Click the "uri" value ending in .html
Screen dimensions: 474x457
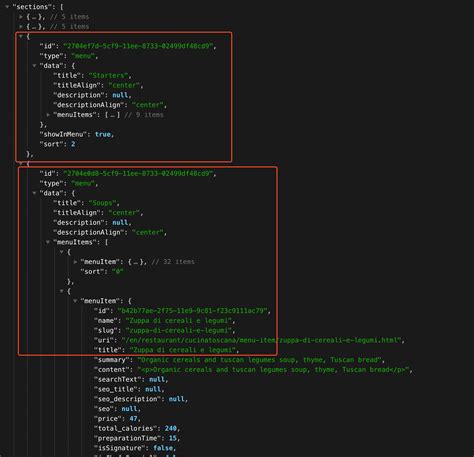coord(262,340)
